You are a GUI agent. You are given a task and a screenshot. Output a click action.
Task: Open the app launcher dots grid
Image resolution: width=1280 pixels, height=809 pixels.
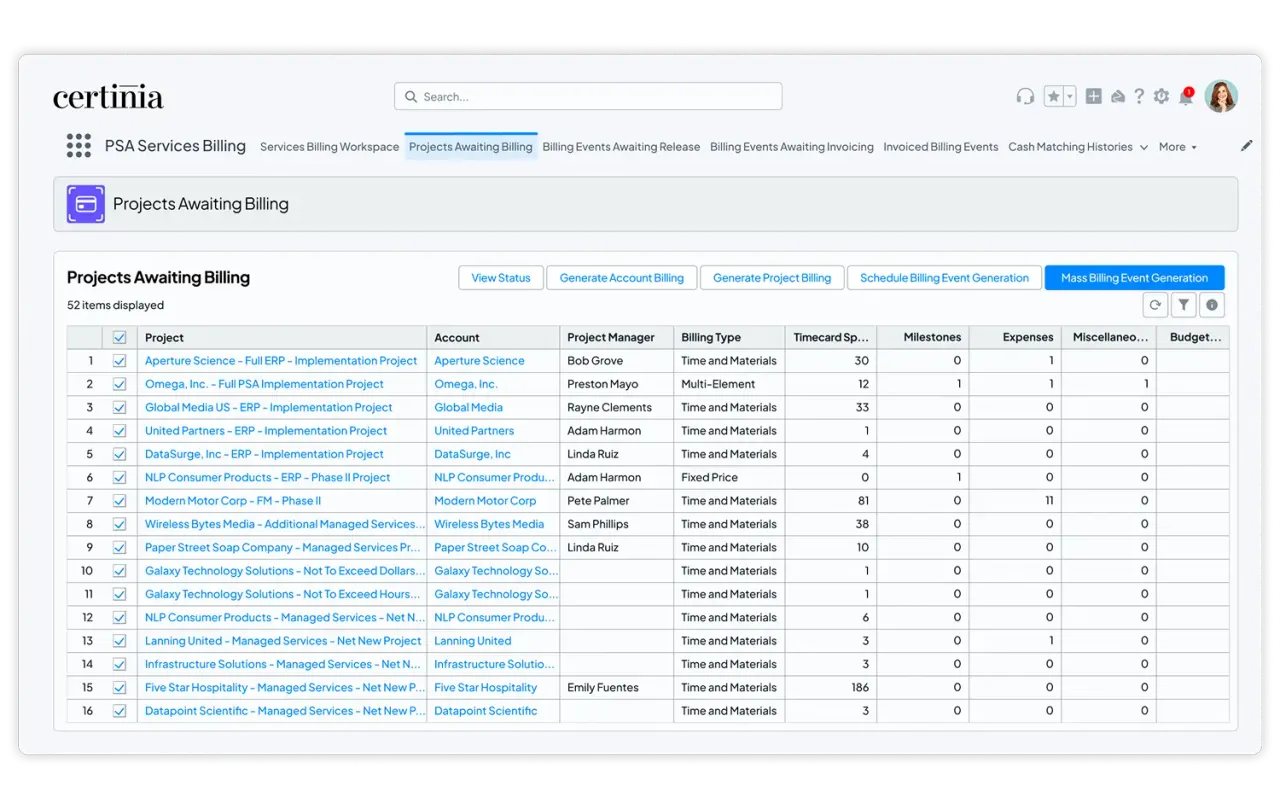click(x=78, y=146)
